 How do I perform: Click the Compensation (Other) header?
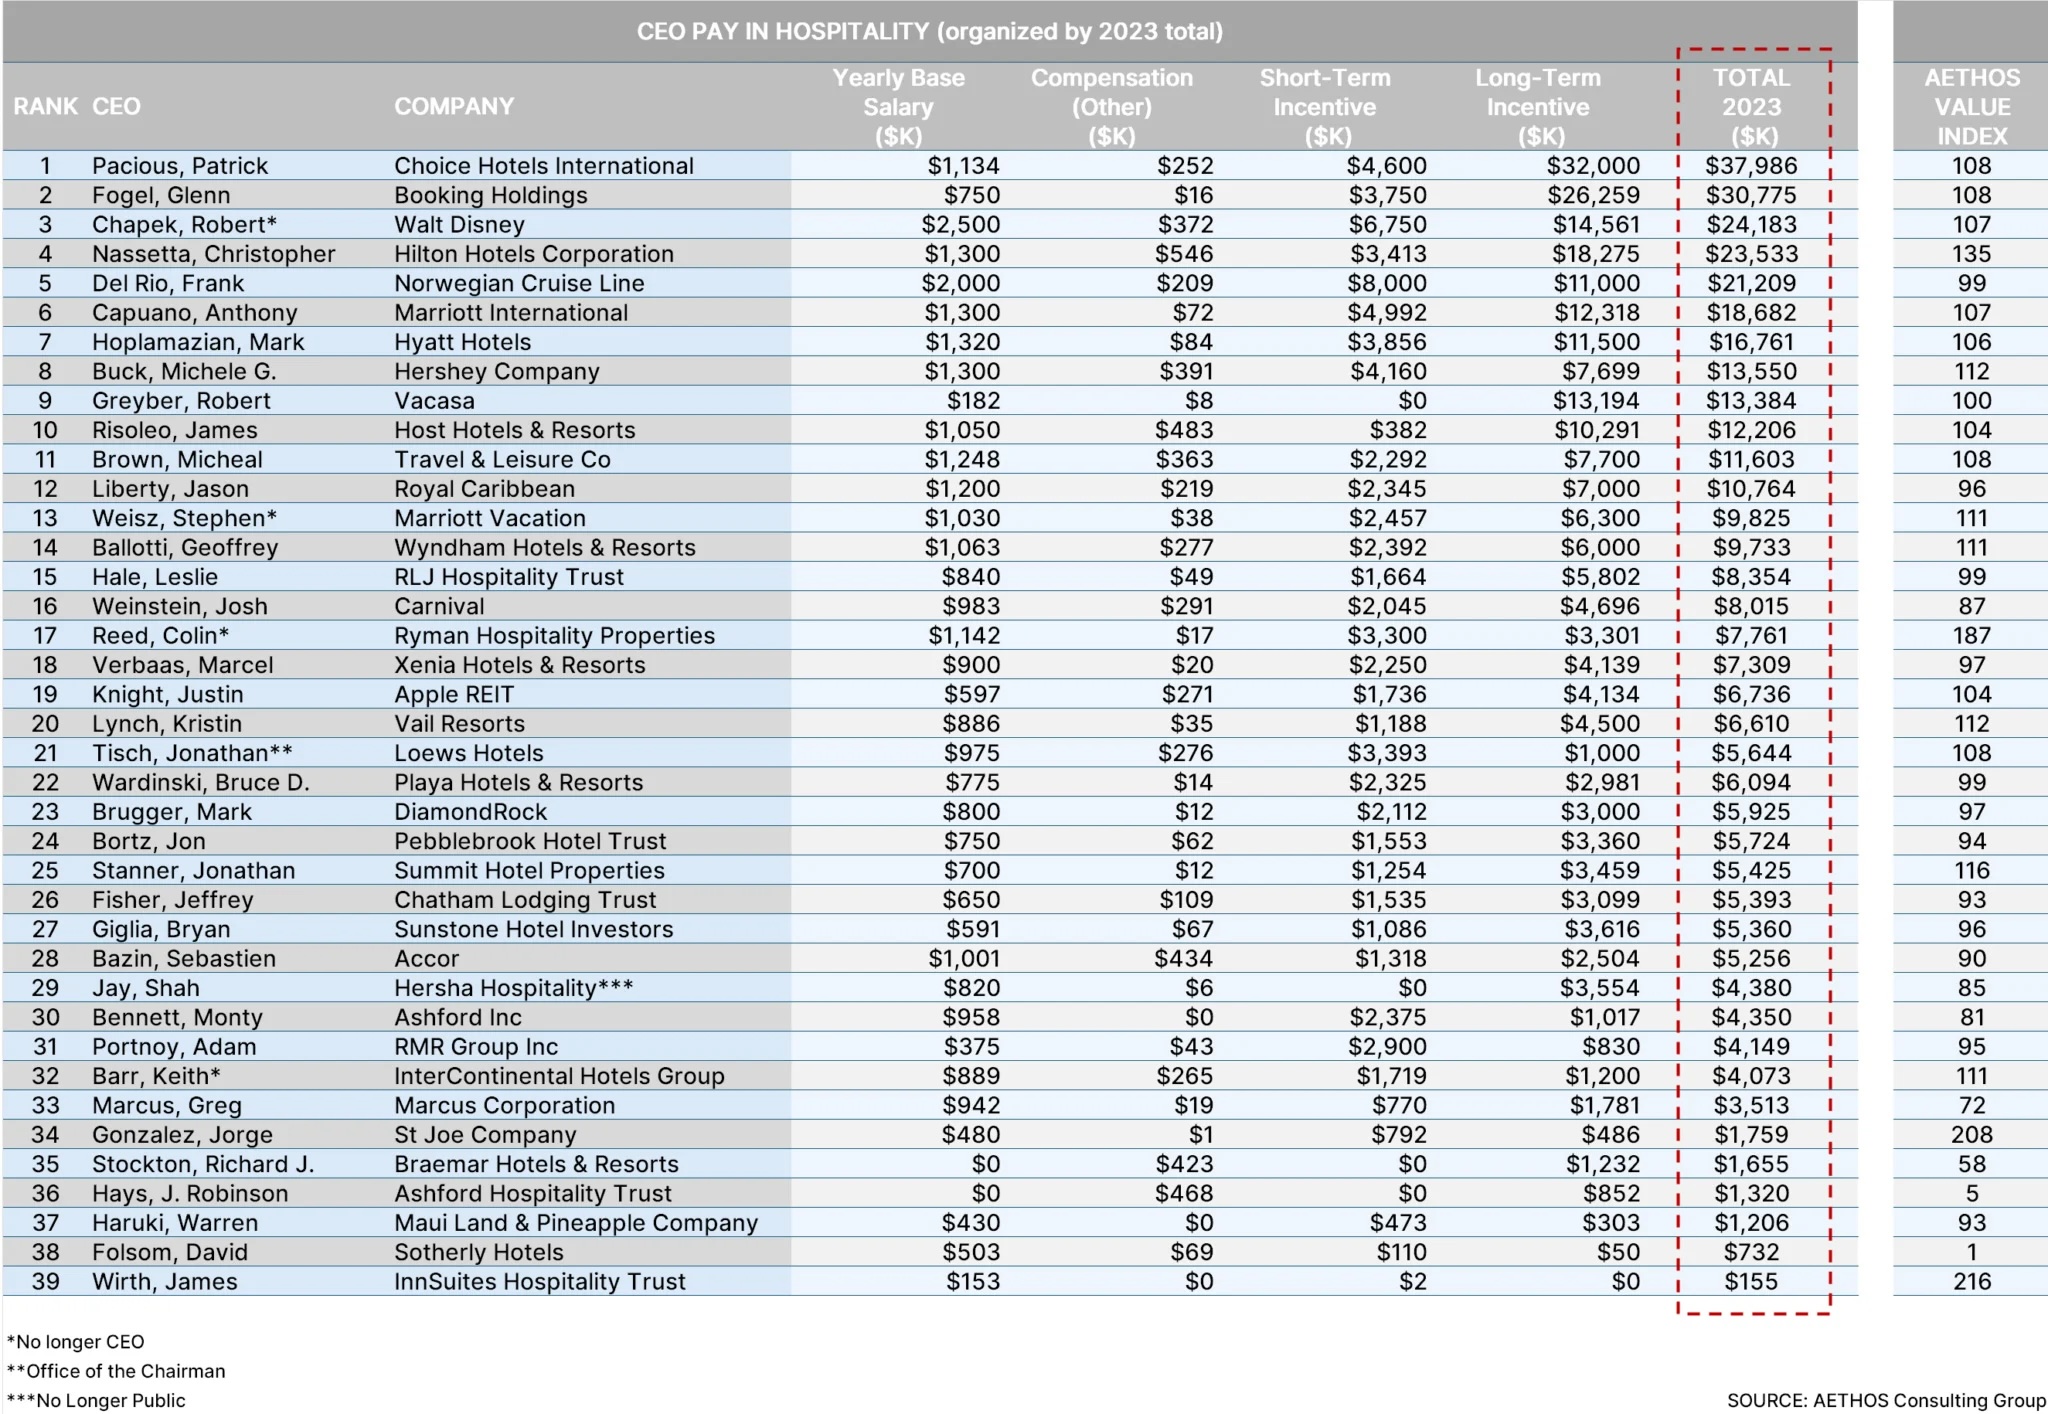(x=1111, y=106)
